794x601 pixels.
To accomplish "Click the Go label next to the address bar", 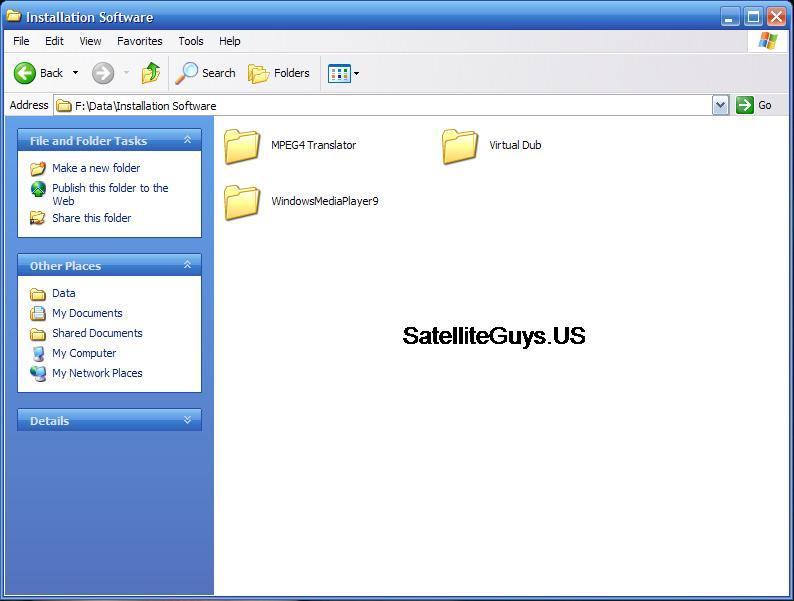I will pos(765,105).
